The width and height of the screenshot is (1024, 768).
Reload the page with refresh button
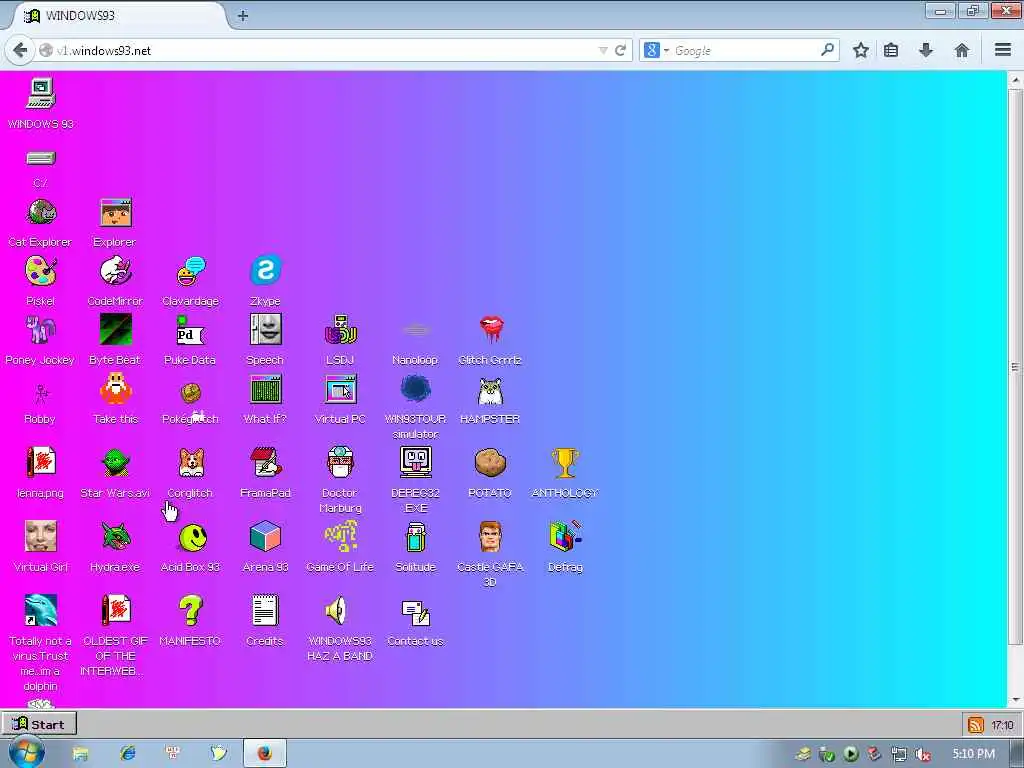[x=620, y=50]
